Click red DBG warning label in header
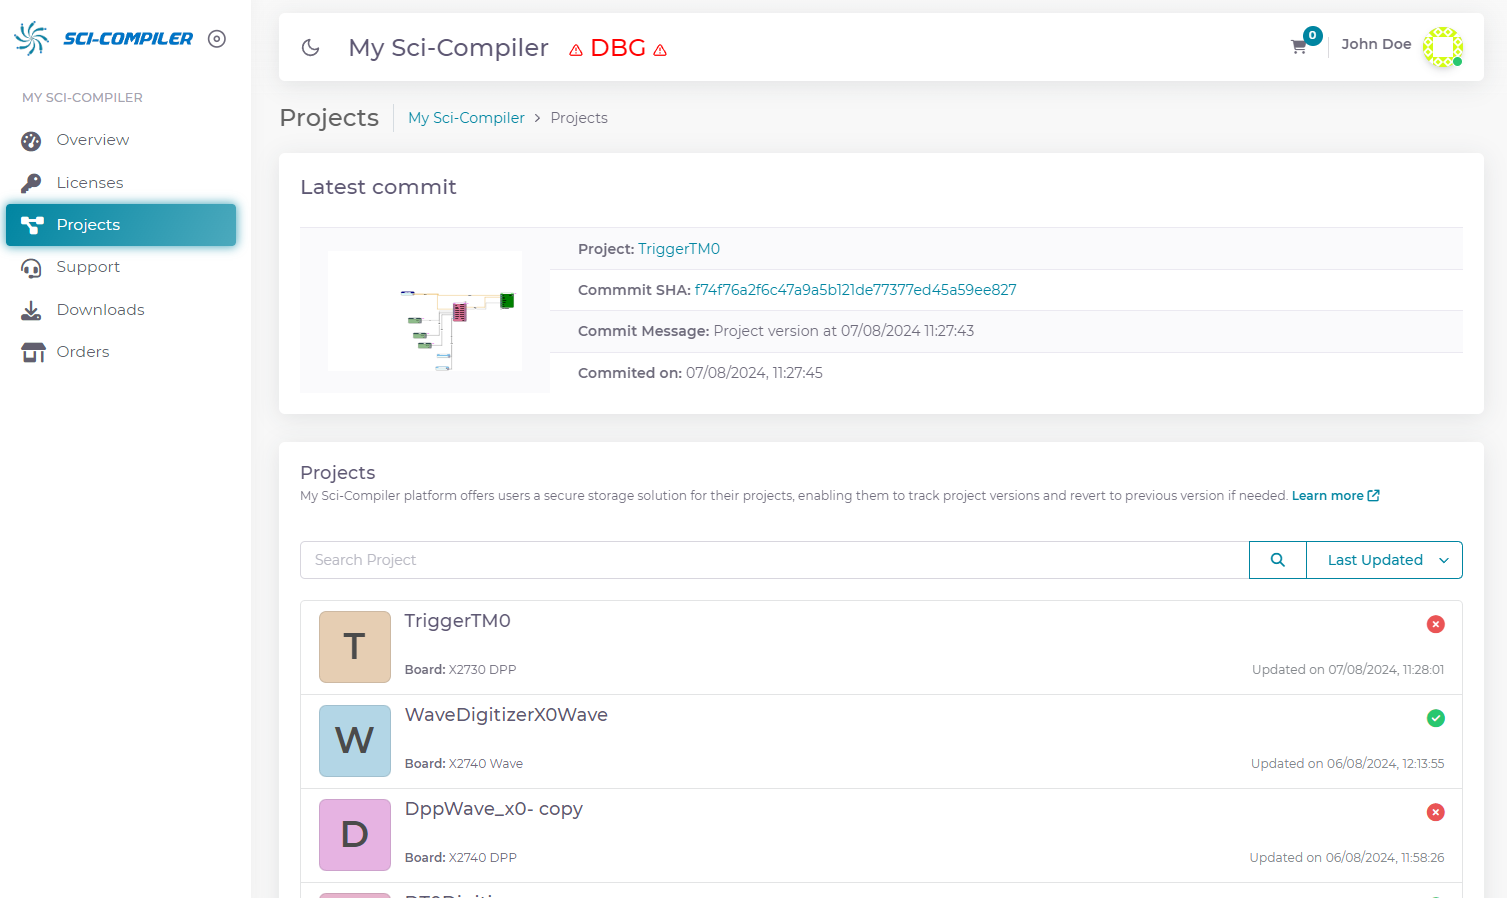The width and height of the screenshot is (1507, 898). (x=618, y=48)
